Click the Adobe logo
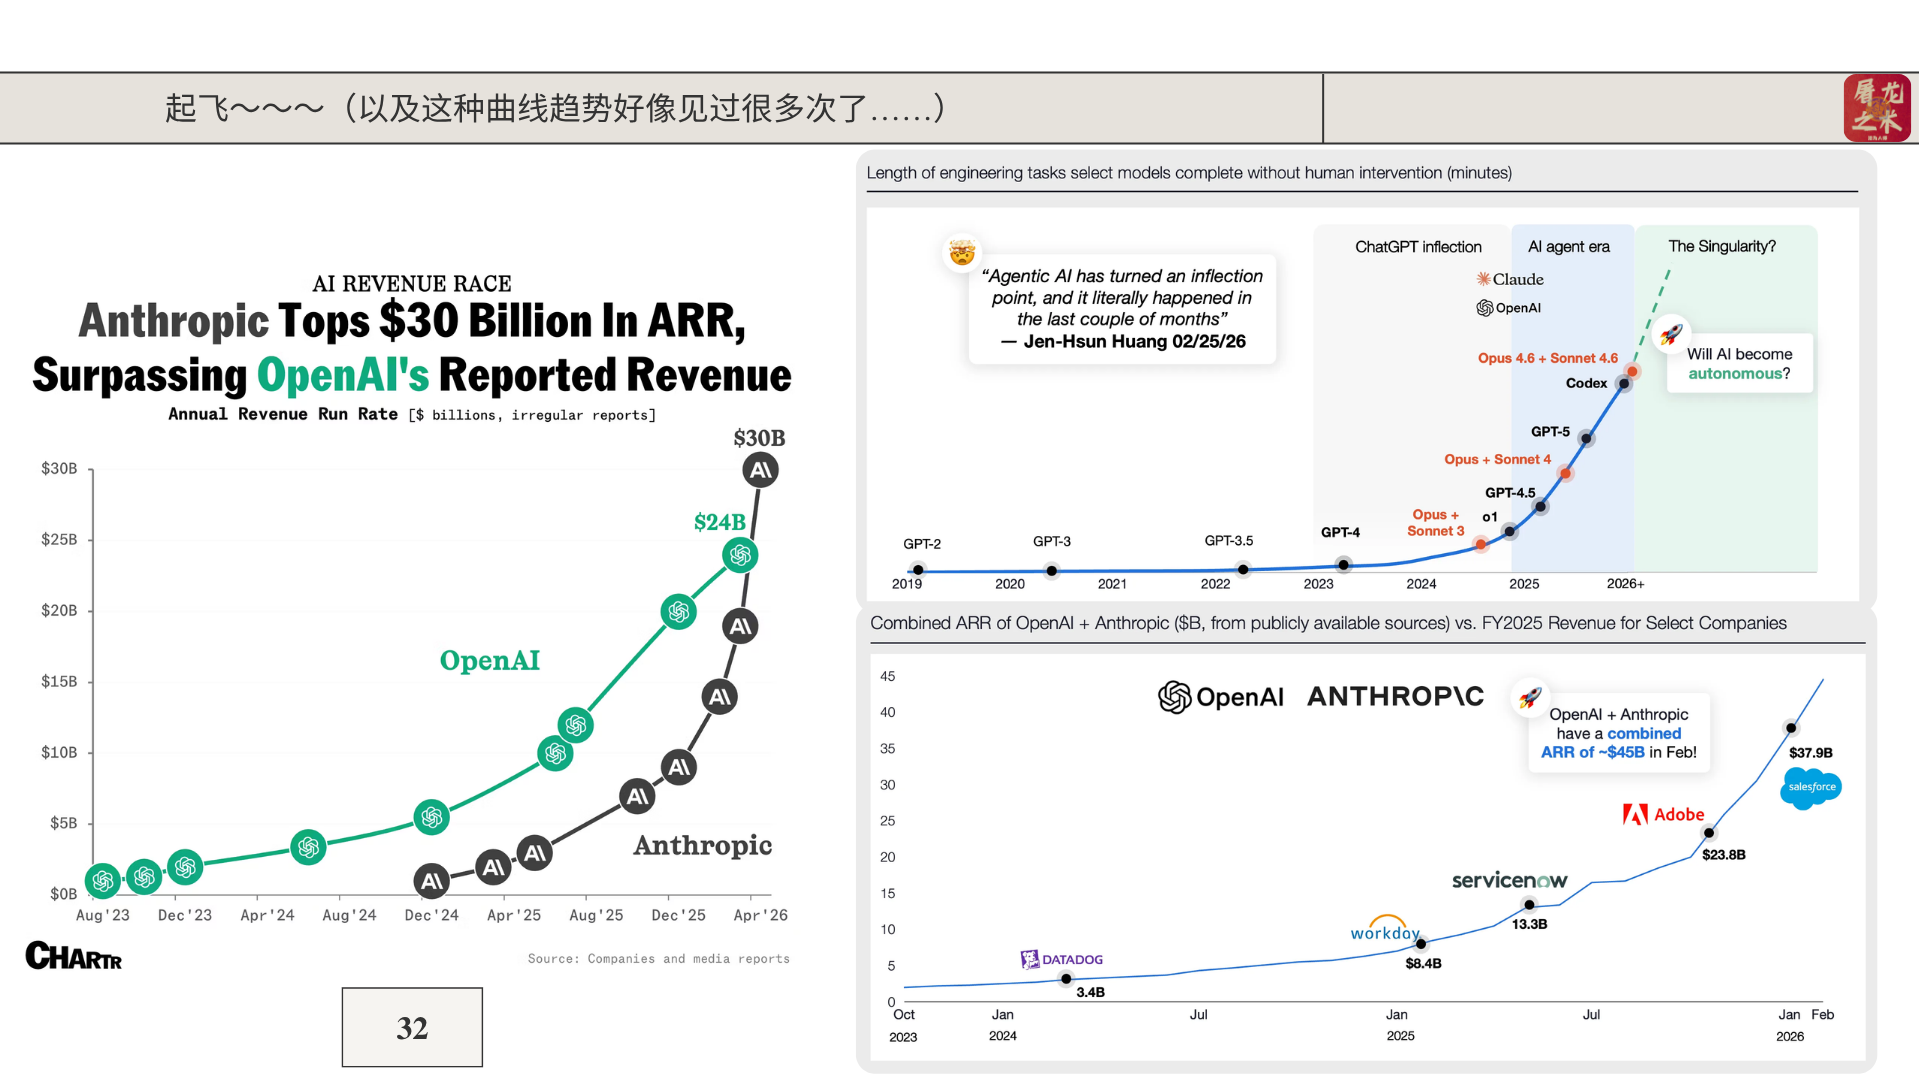The width and height of the screenshot is (1920, 1080). (x=1663, y=814)
